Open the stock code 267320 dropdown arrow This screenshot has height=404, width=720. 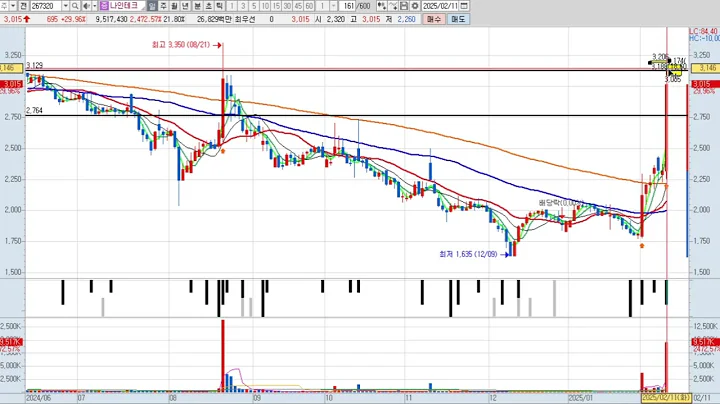pyautogui.click(x=66, y=6)
